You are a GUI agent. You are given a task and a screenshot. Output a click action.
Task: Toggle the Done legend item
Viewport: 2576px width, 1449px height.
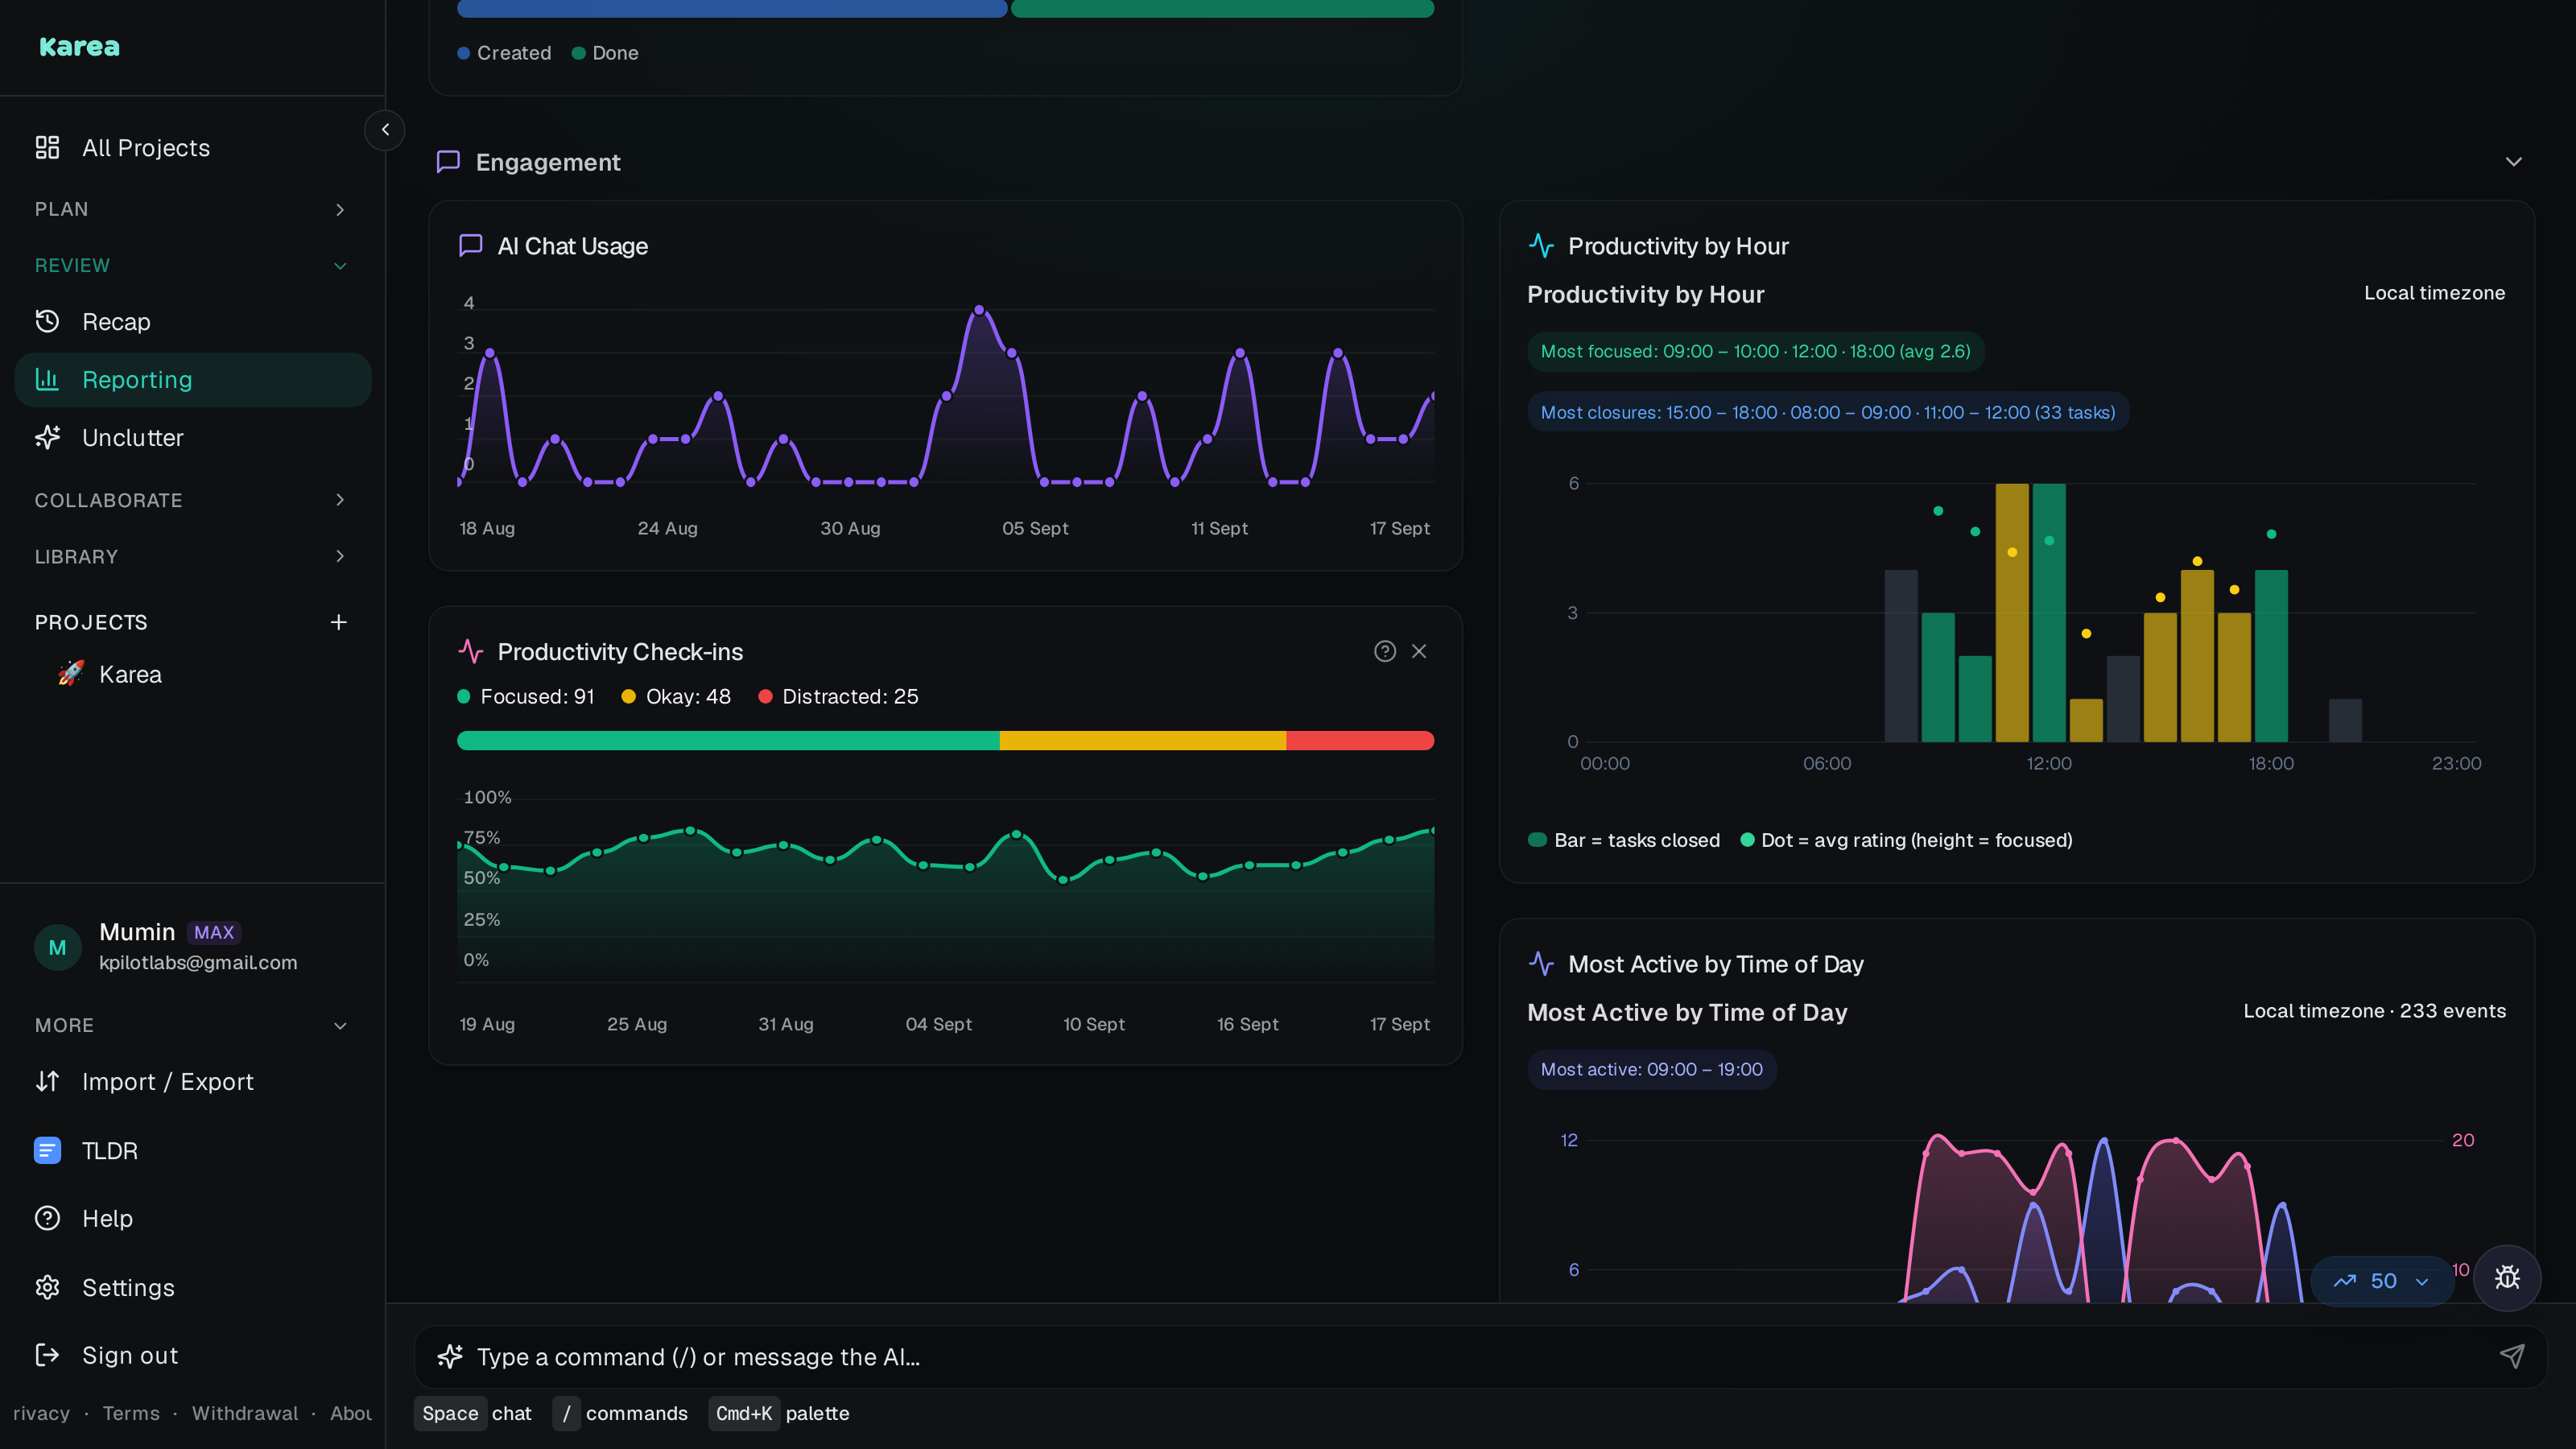point(605,53)
